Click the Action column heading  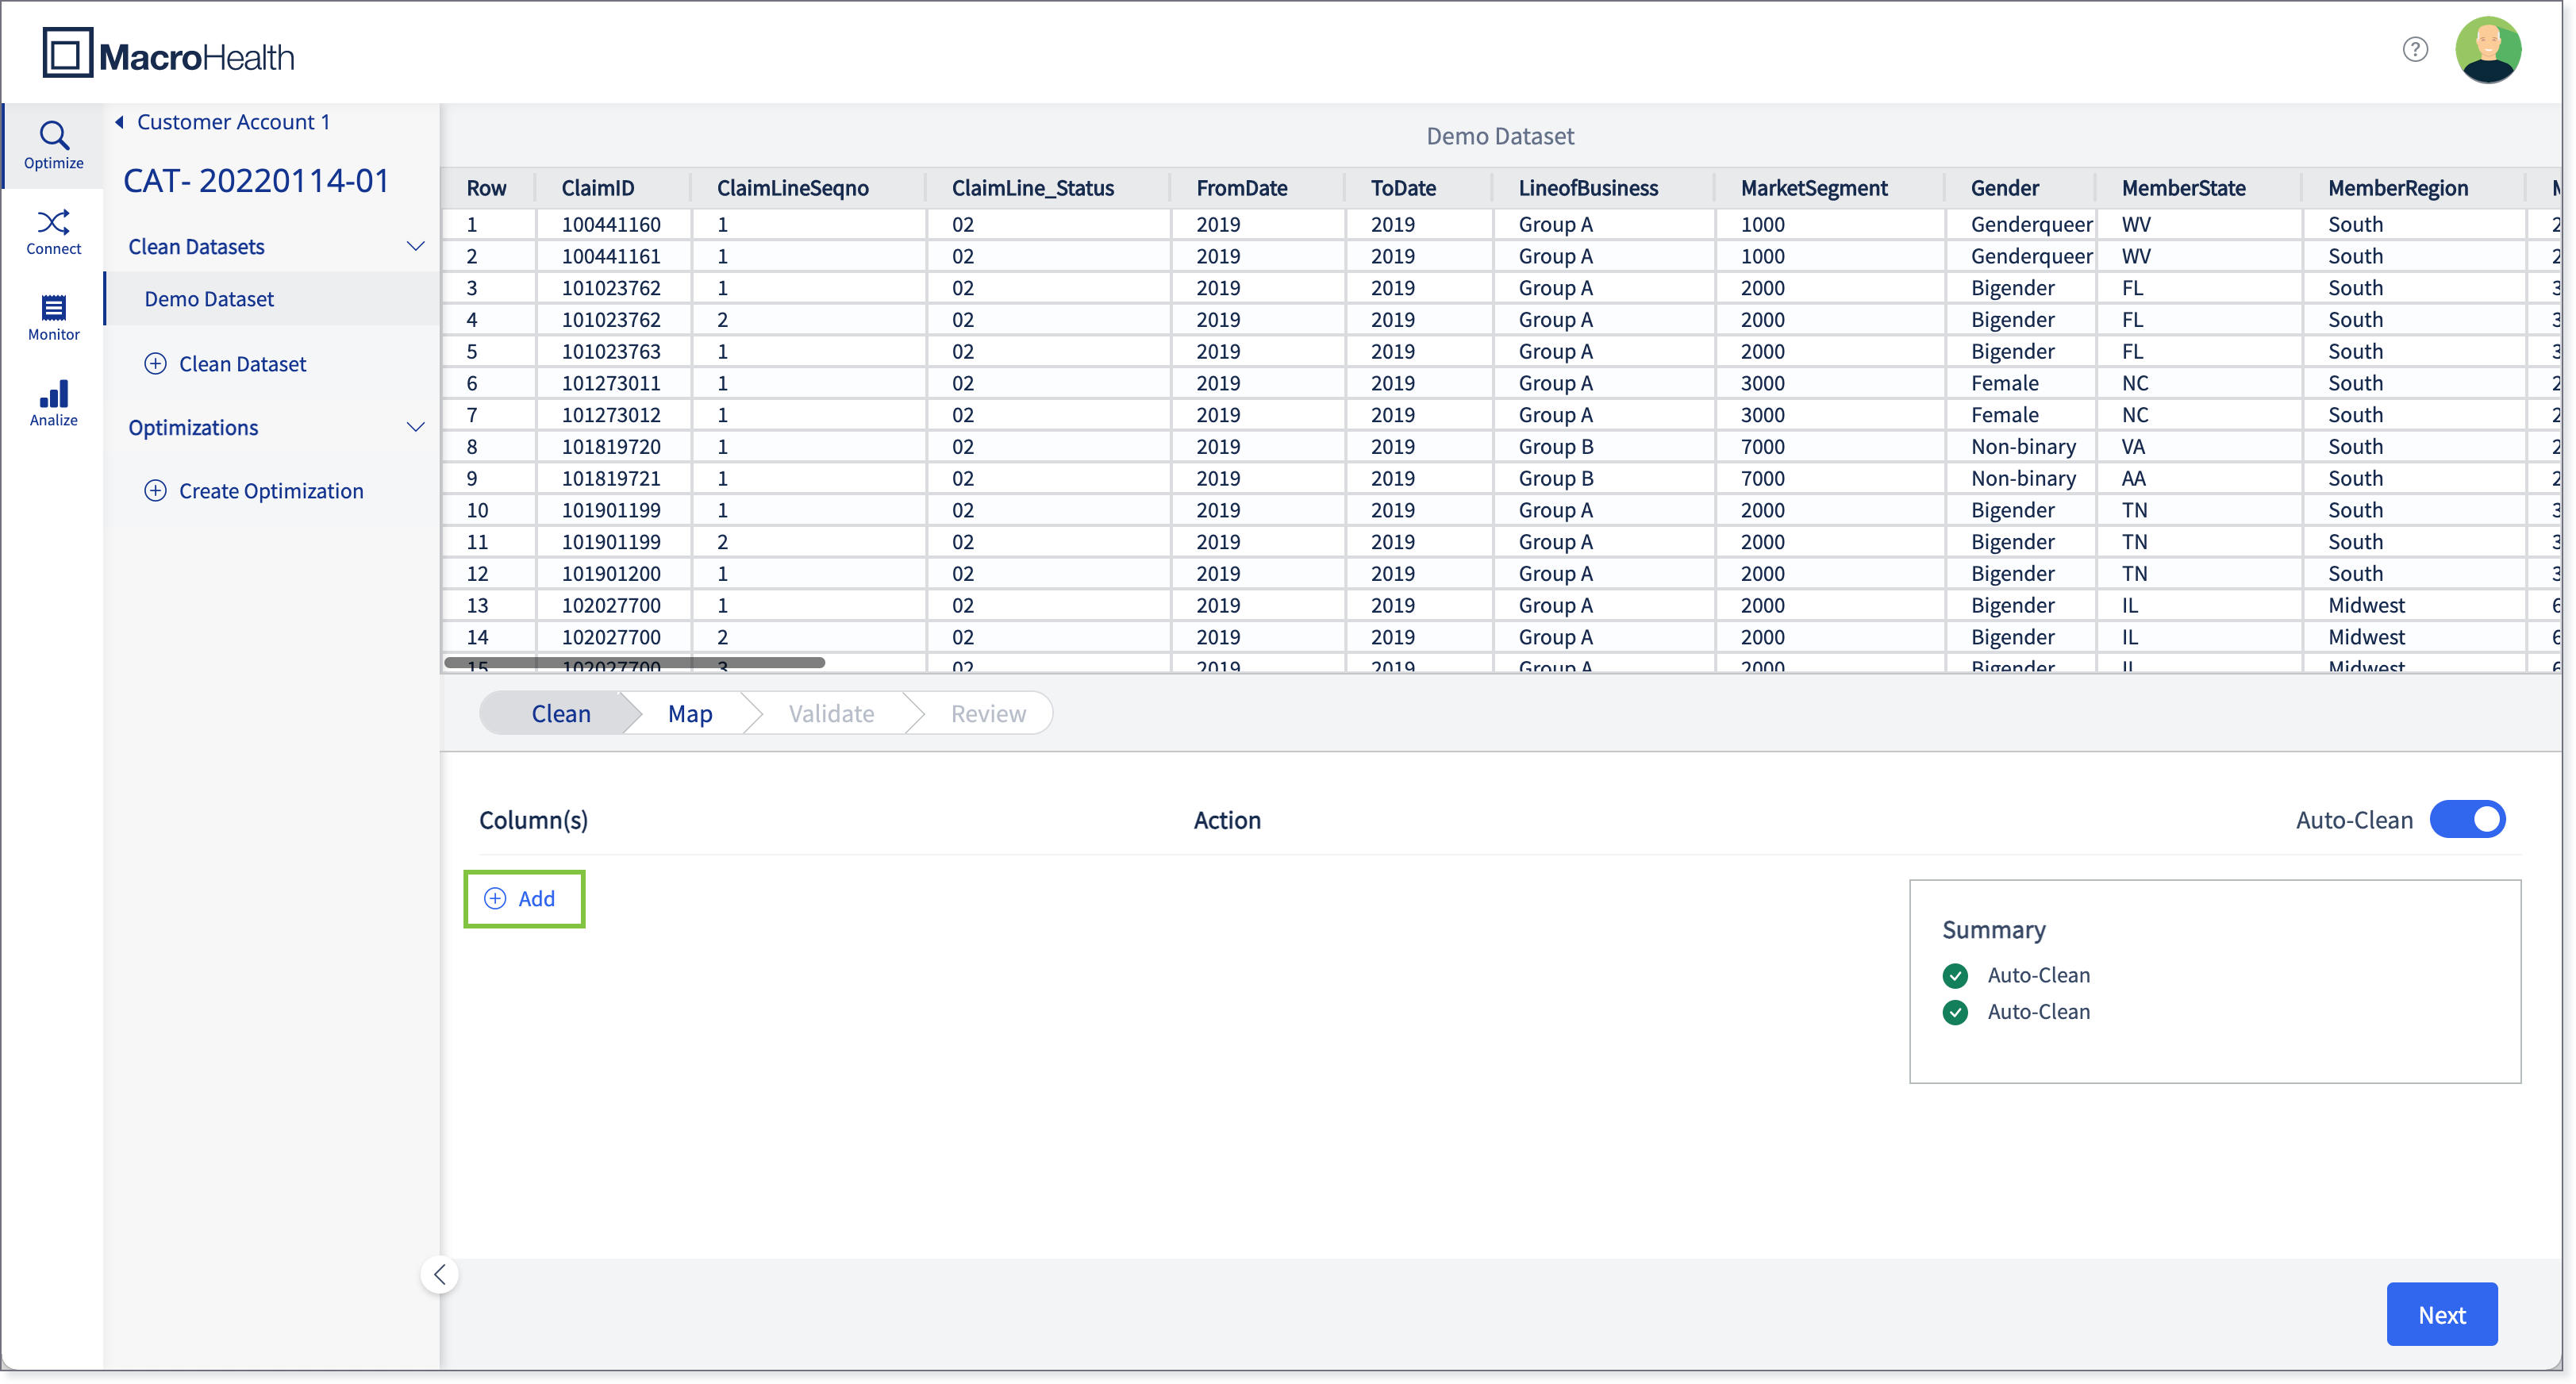[x=1226, y=820]
